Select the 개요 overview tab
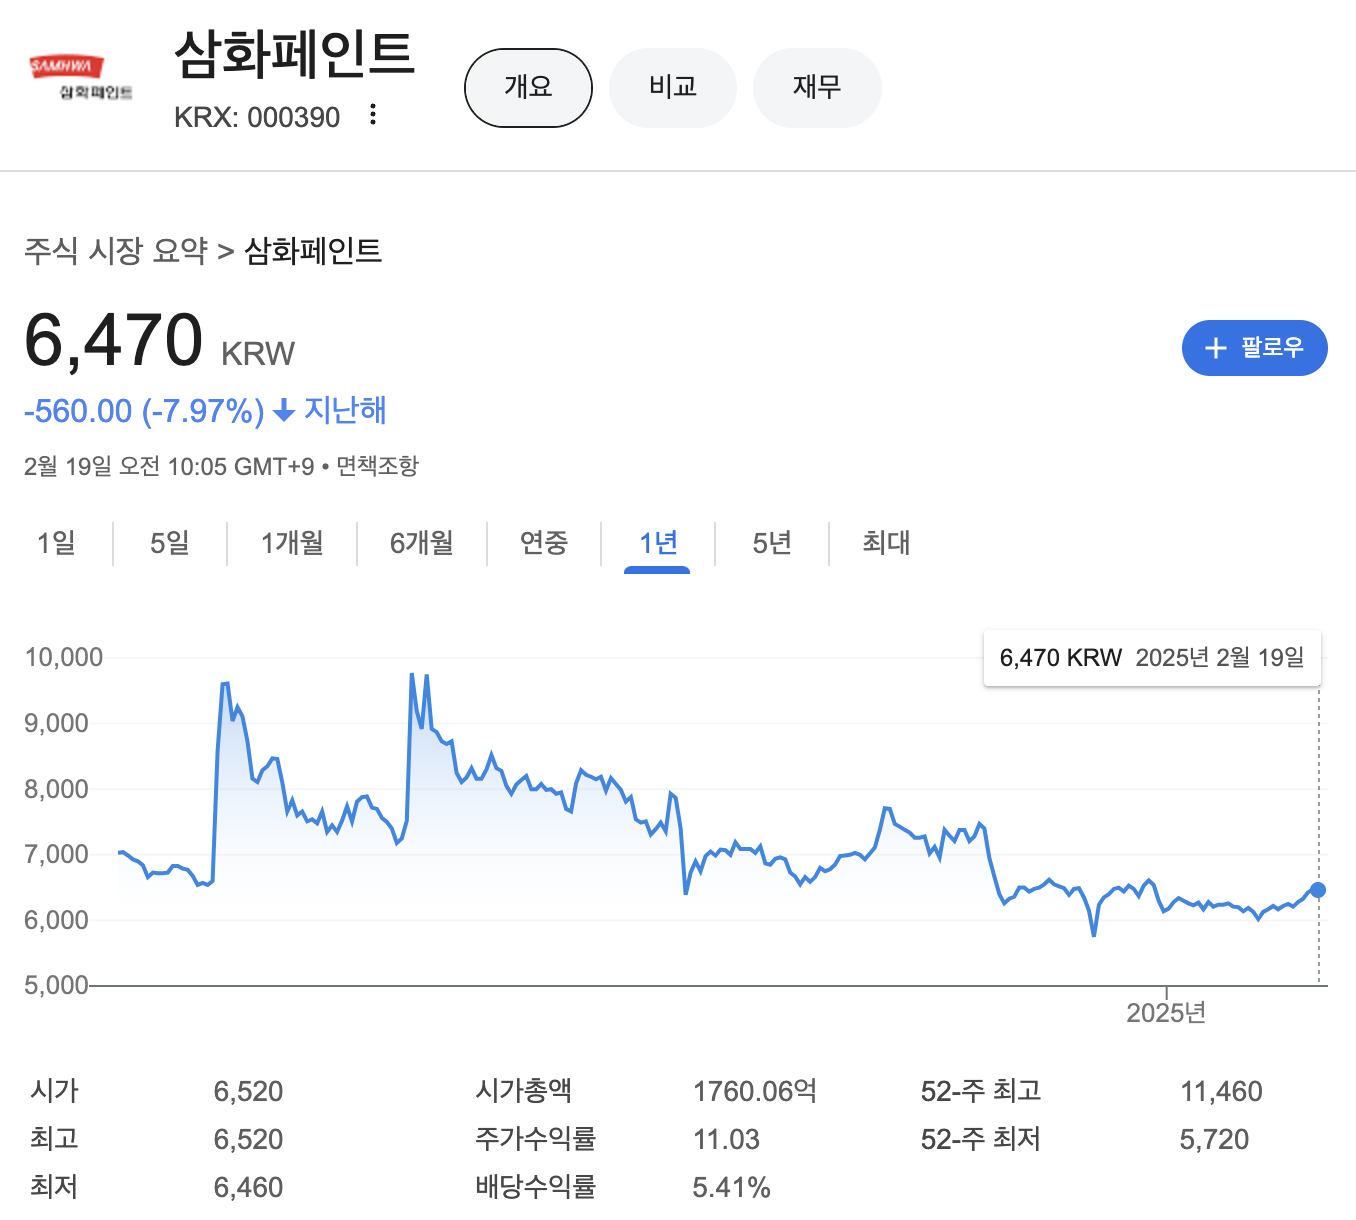Screen dimensions: 1356x1220 click(528, 88)
